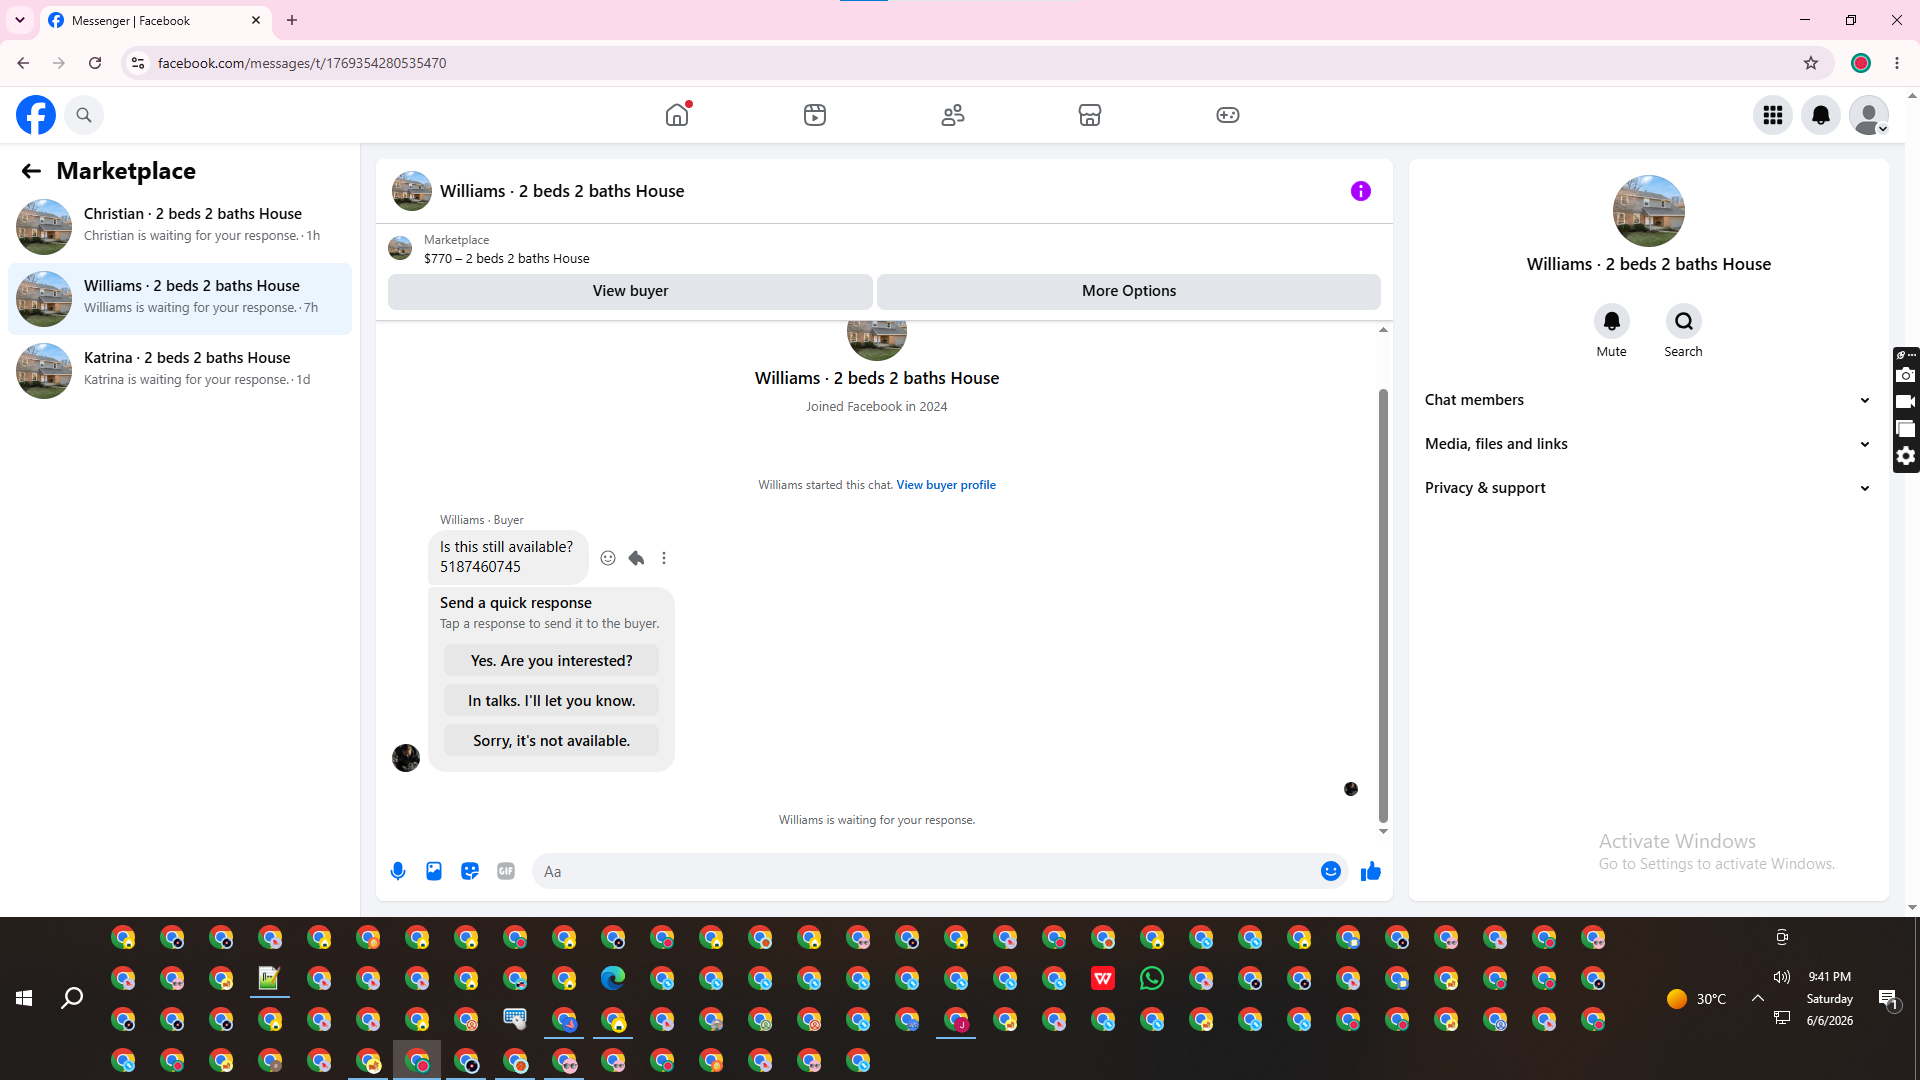Click the back arrow beside Marketplace
Viewport: 1920px width, 1080px height.
[x=31, y=171]
